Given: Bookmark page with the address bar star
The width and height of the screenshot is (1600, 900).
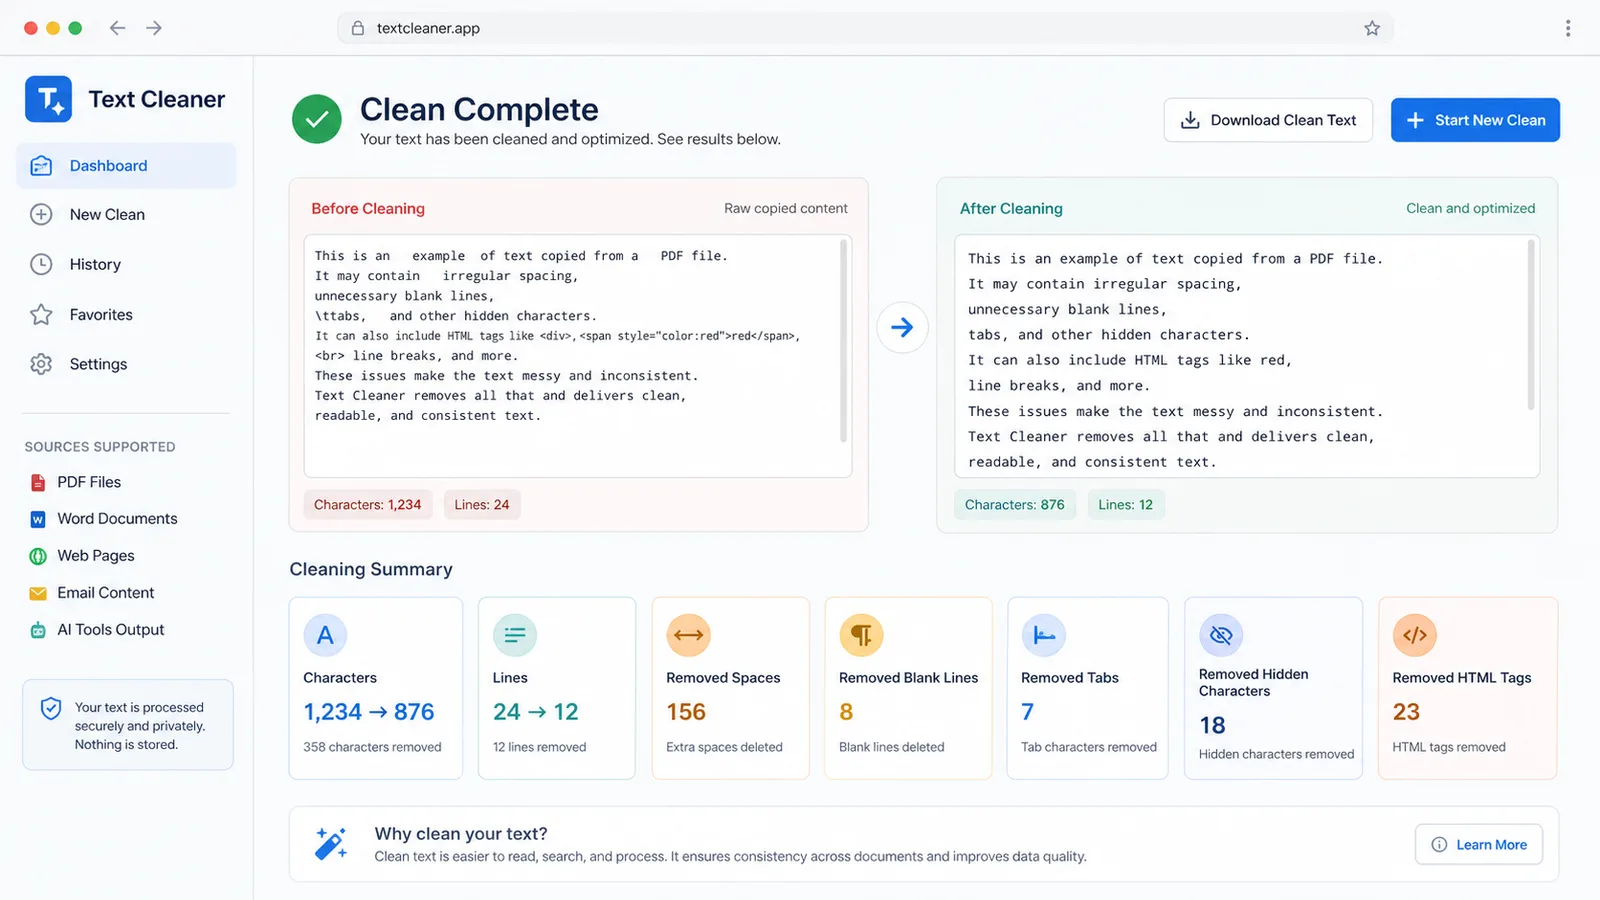Looking at the screenshot, I should (1372, 28).
